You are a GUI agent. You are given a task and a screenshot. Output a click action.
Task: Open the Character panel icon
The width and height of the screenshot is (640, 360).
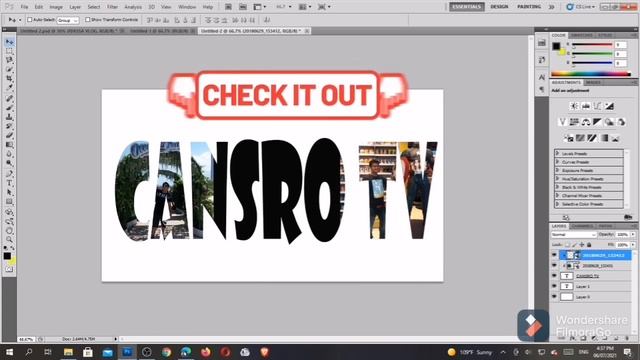[542, 77]
